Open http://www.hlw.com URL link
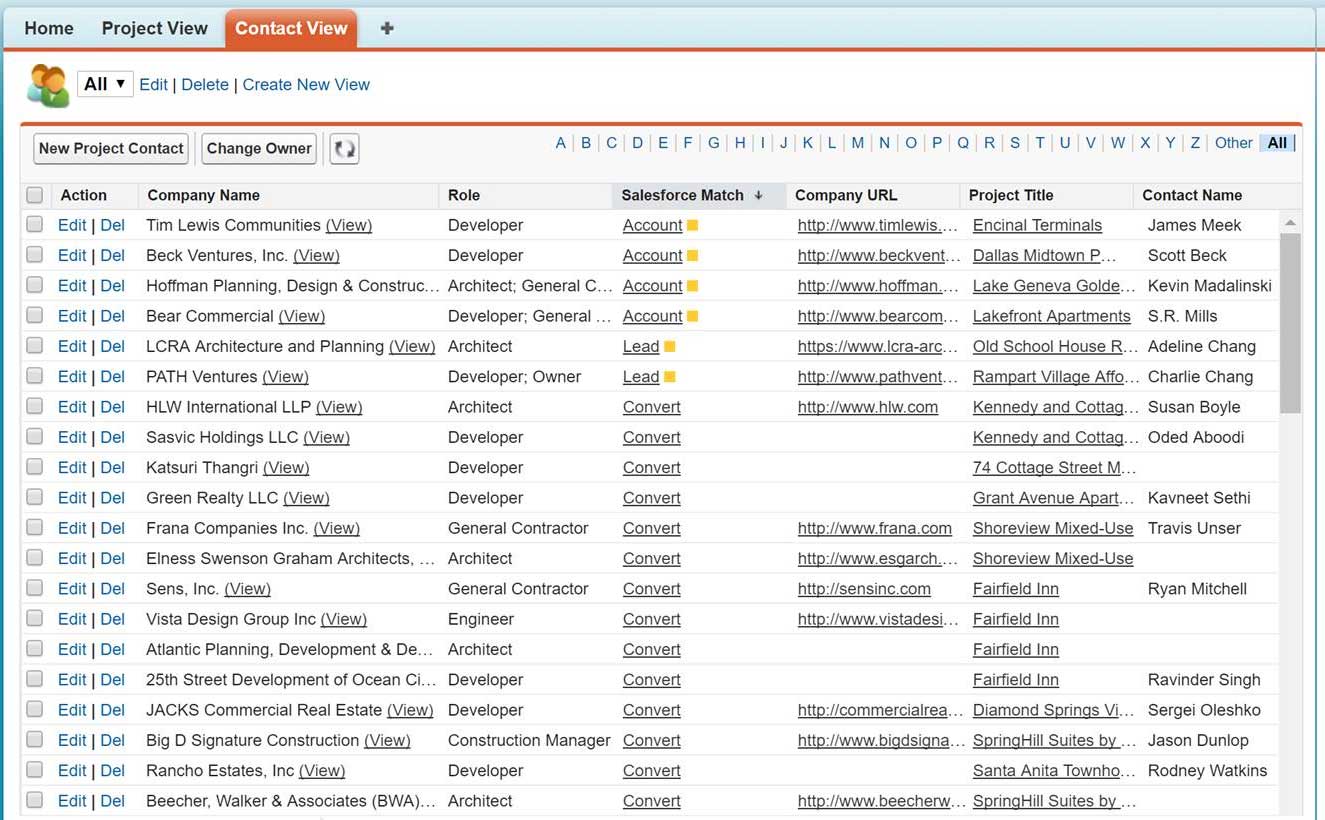The image size is (1325, 820). 867,407
